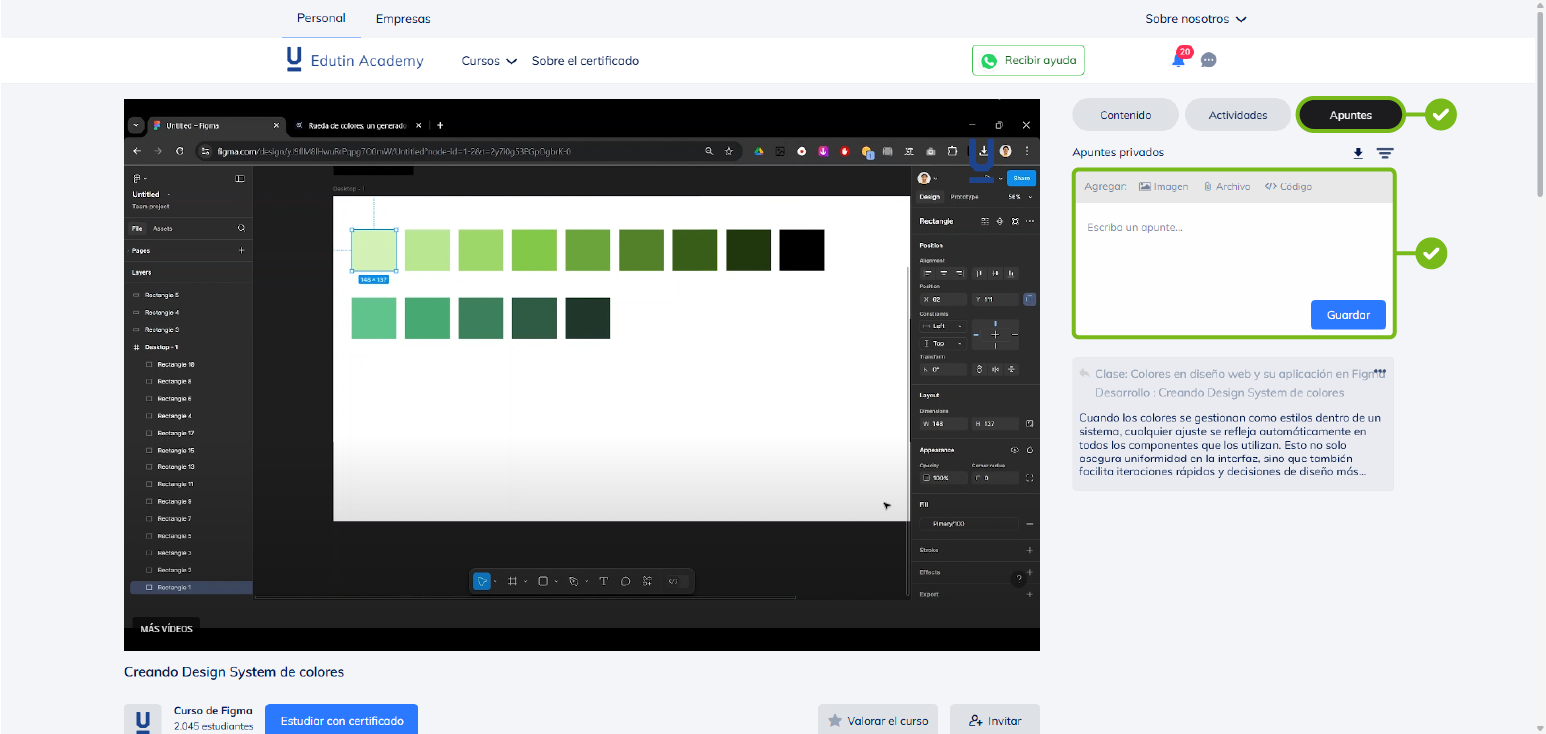1546x734 pixels.
Task: Click the Valorar el curso button
Action: click(x=877, y=720)
